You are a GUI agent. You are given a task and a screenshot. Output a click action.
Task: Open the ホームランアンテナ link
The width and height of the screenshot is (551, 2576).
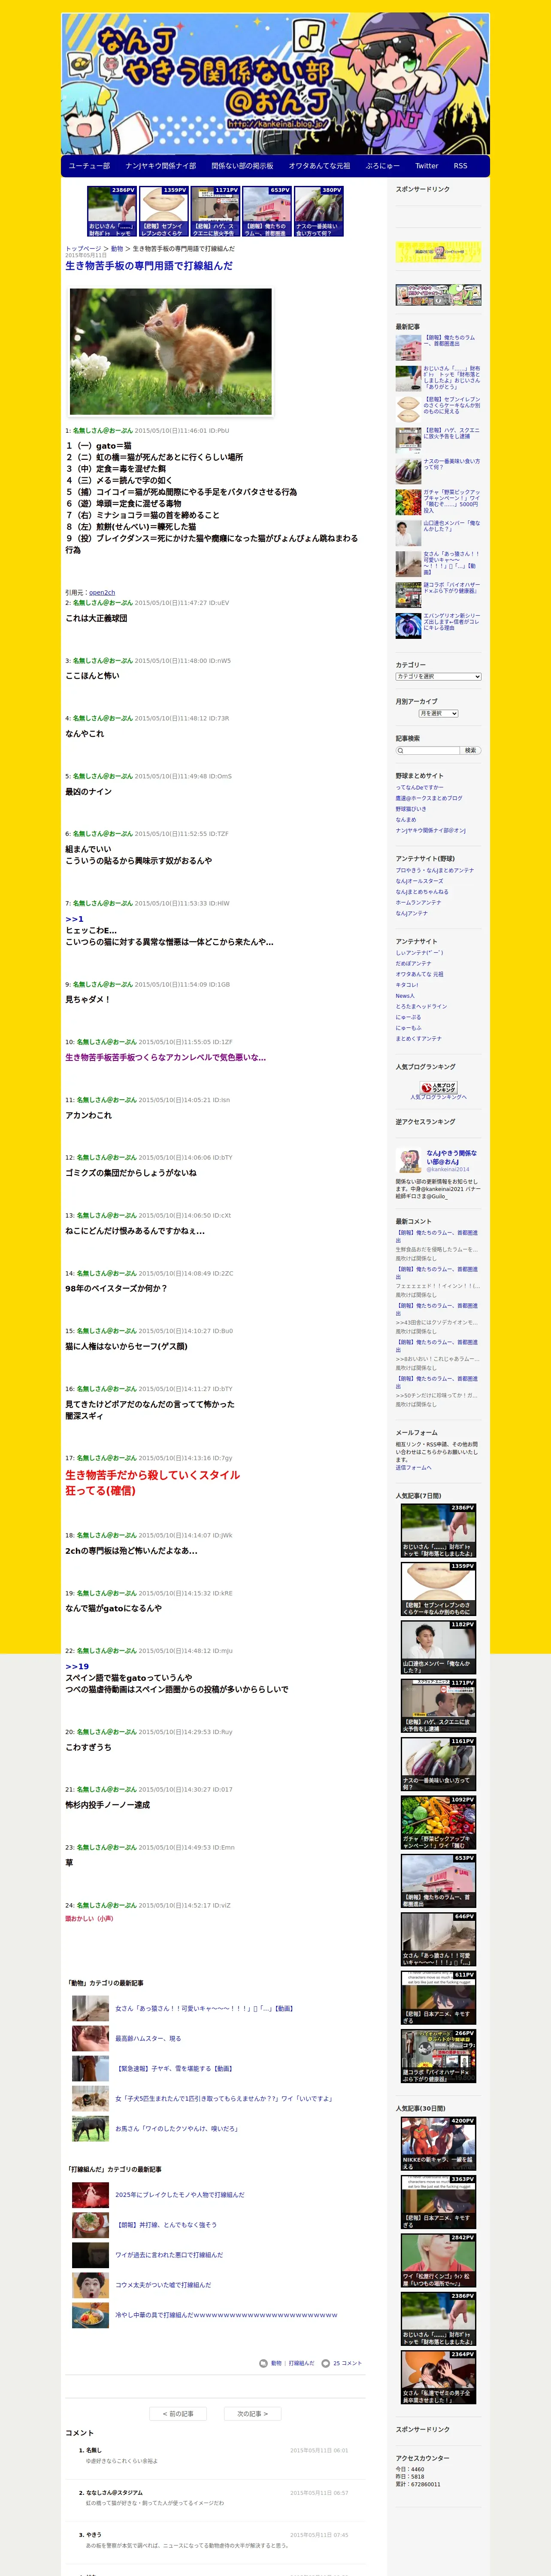coord(418,902)
